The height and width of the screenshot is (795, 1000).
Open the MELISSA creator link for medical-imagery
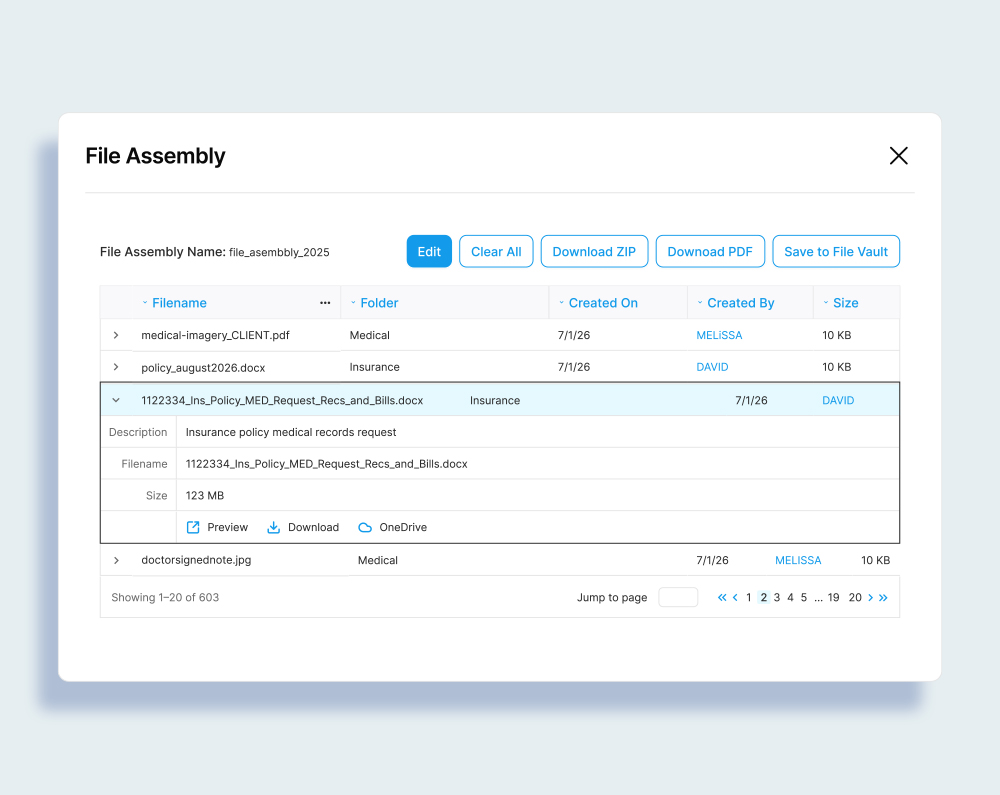(x=719, y=335)
